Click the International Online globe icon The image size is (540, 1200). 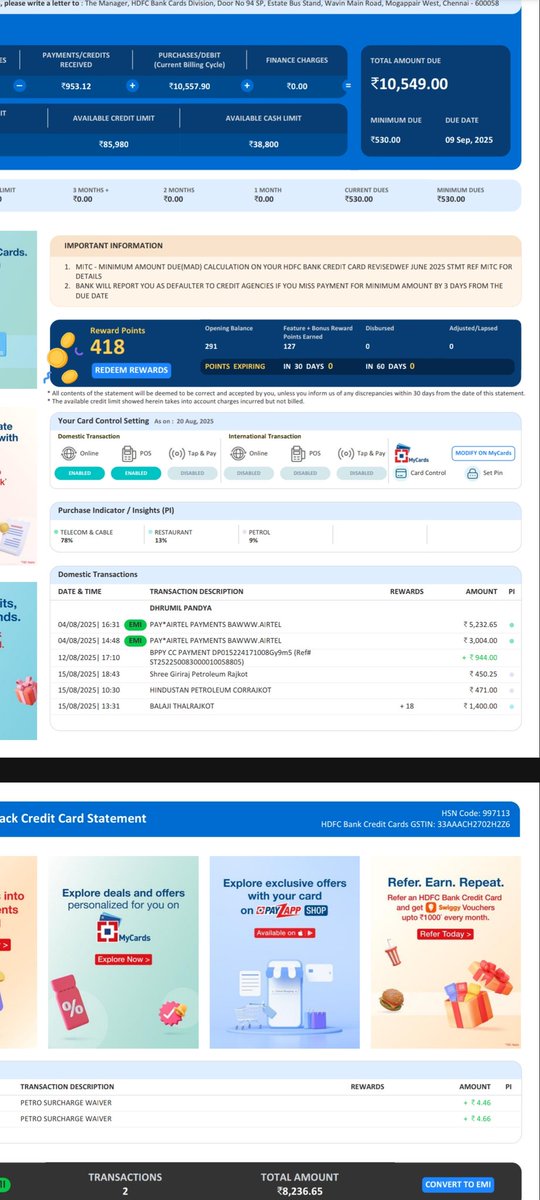coord(238,453)
